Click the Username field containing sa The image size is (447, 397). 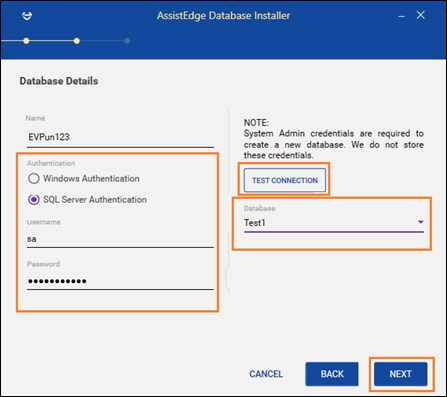[120, 239]
